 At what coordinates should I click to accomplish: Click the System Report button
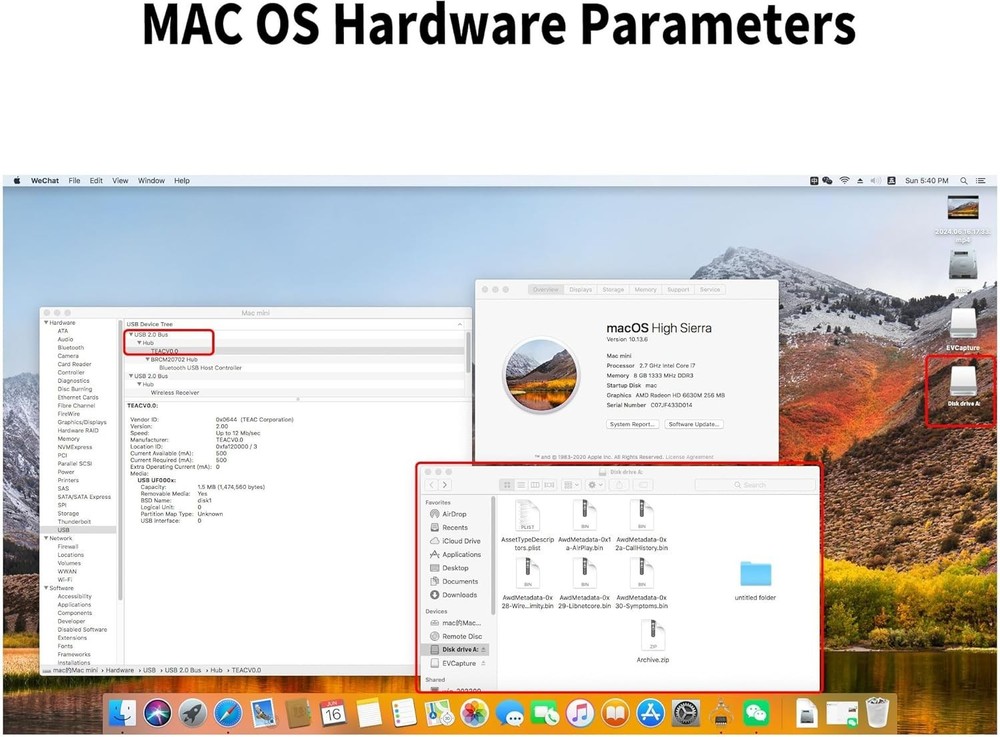pos(632,424)
